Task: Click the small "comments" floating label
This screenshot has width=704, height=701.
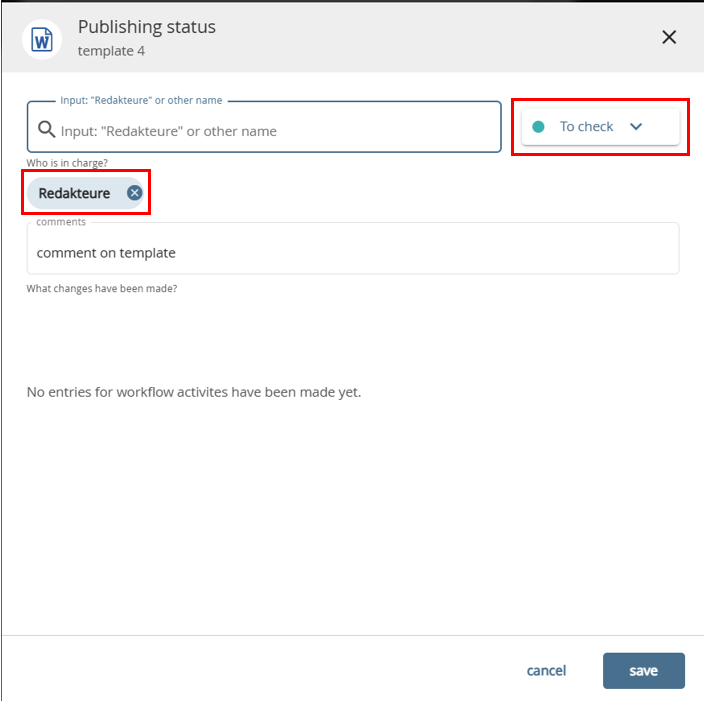Action: coord(61,222)
